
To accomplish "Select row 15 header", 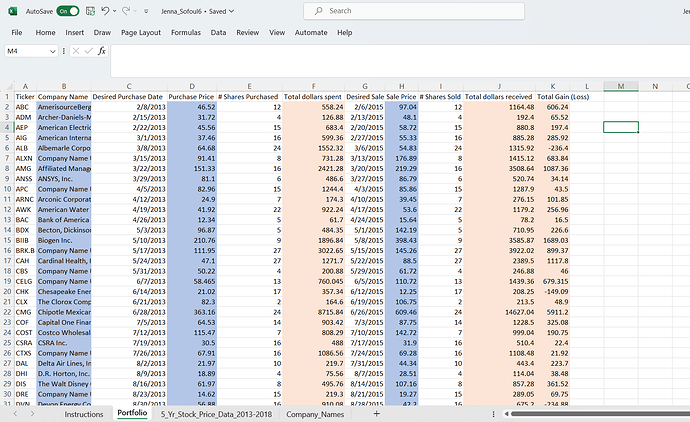I will [7, 240].
